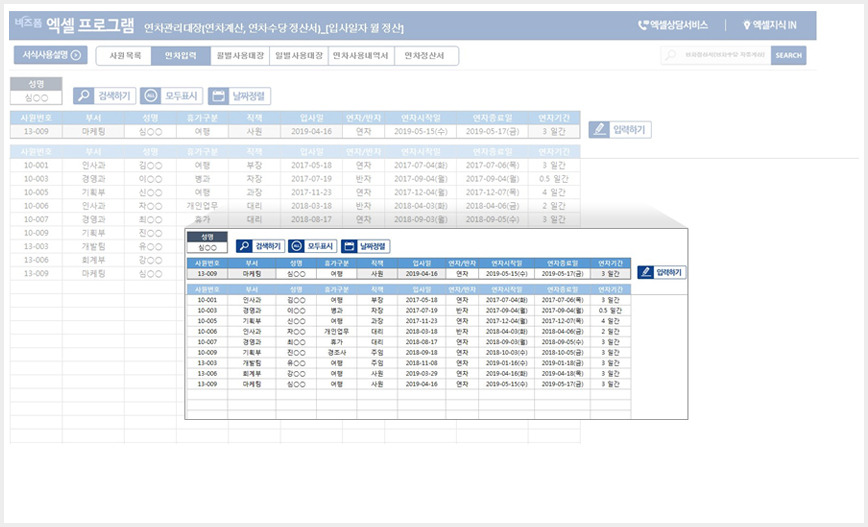Go to the 연차사용내역서 tab

[361, 56]
